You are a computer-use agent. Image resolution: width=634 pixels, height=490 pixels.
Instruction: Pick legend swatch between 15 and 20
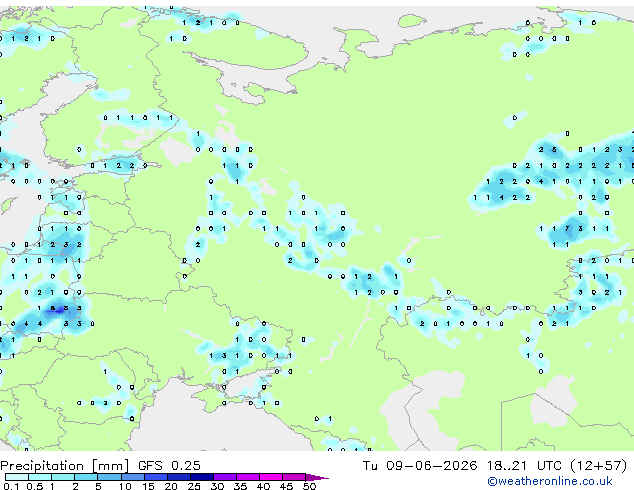tap(156, 477)
